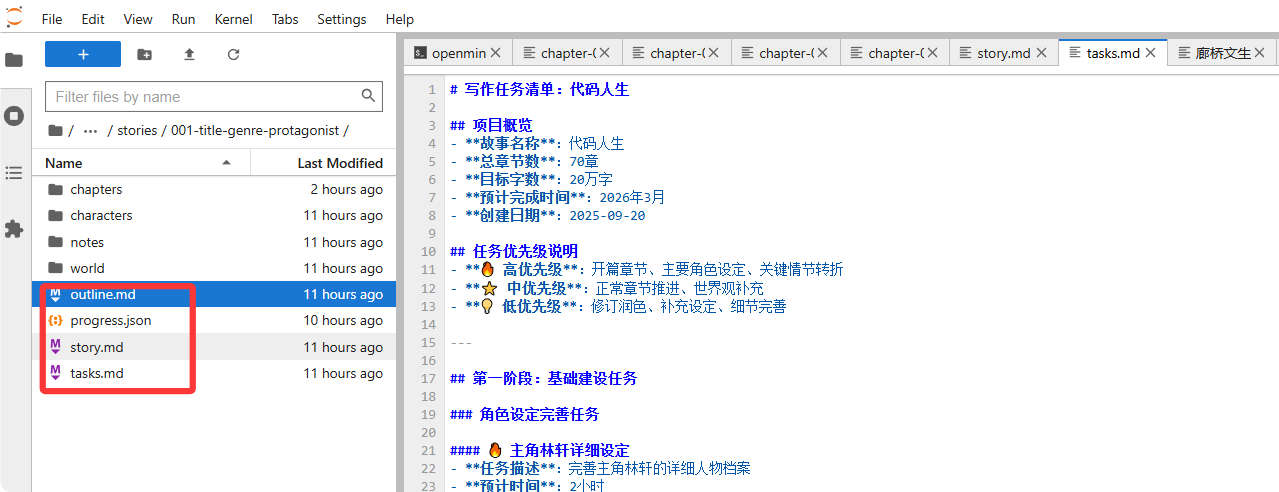This screenshot has width=1279, height=492.
Task: Open the Kernel menu
Action: tap(233, 19)
